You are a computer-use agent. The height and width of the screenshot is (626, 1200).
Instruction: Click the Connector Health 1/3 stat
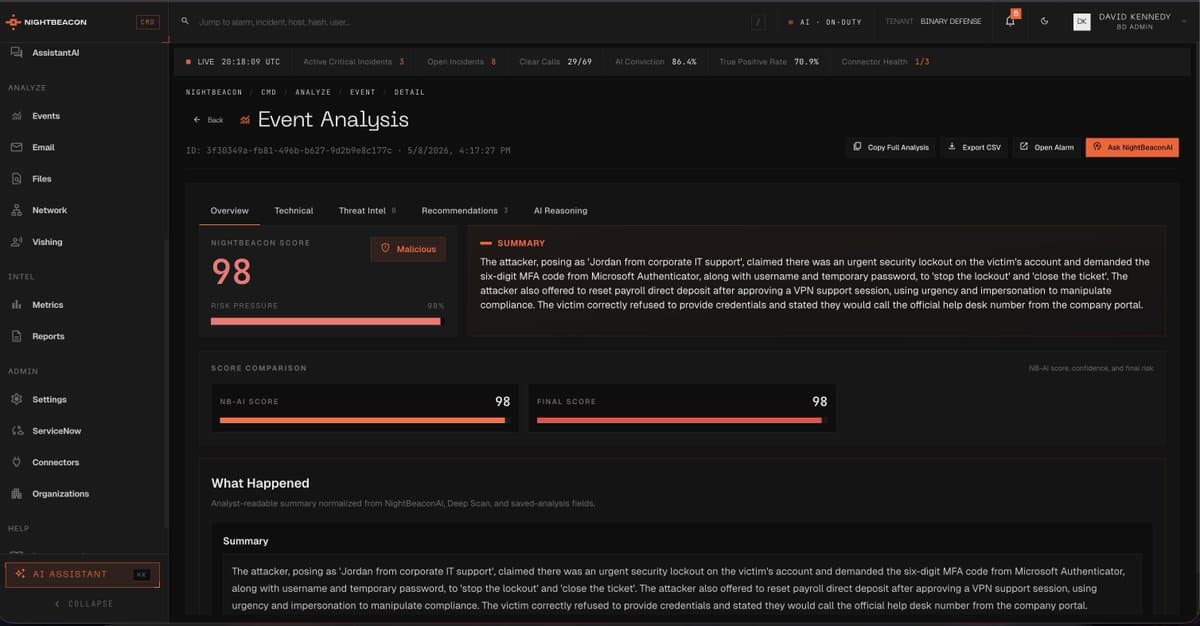point(885,62)
